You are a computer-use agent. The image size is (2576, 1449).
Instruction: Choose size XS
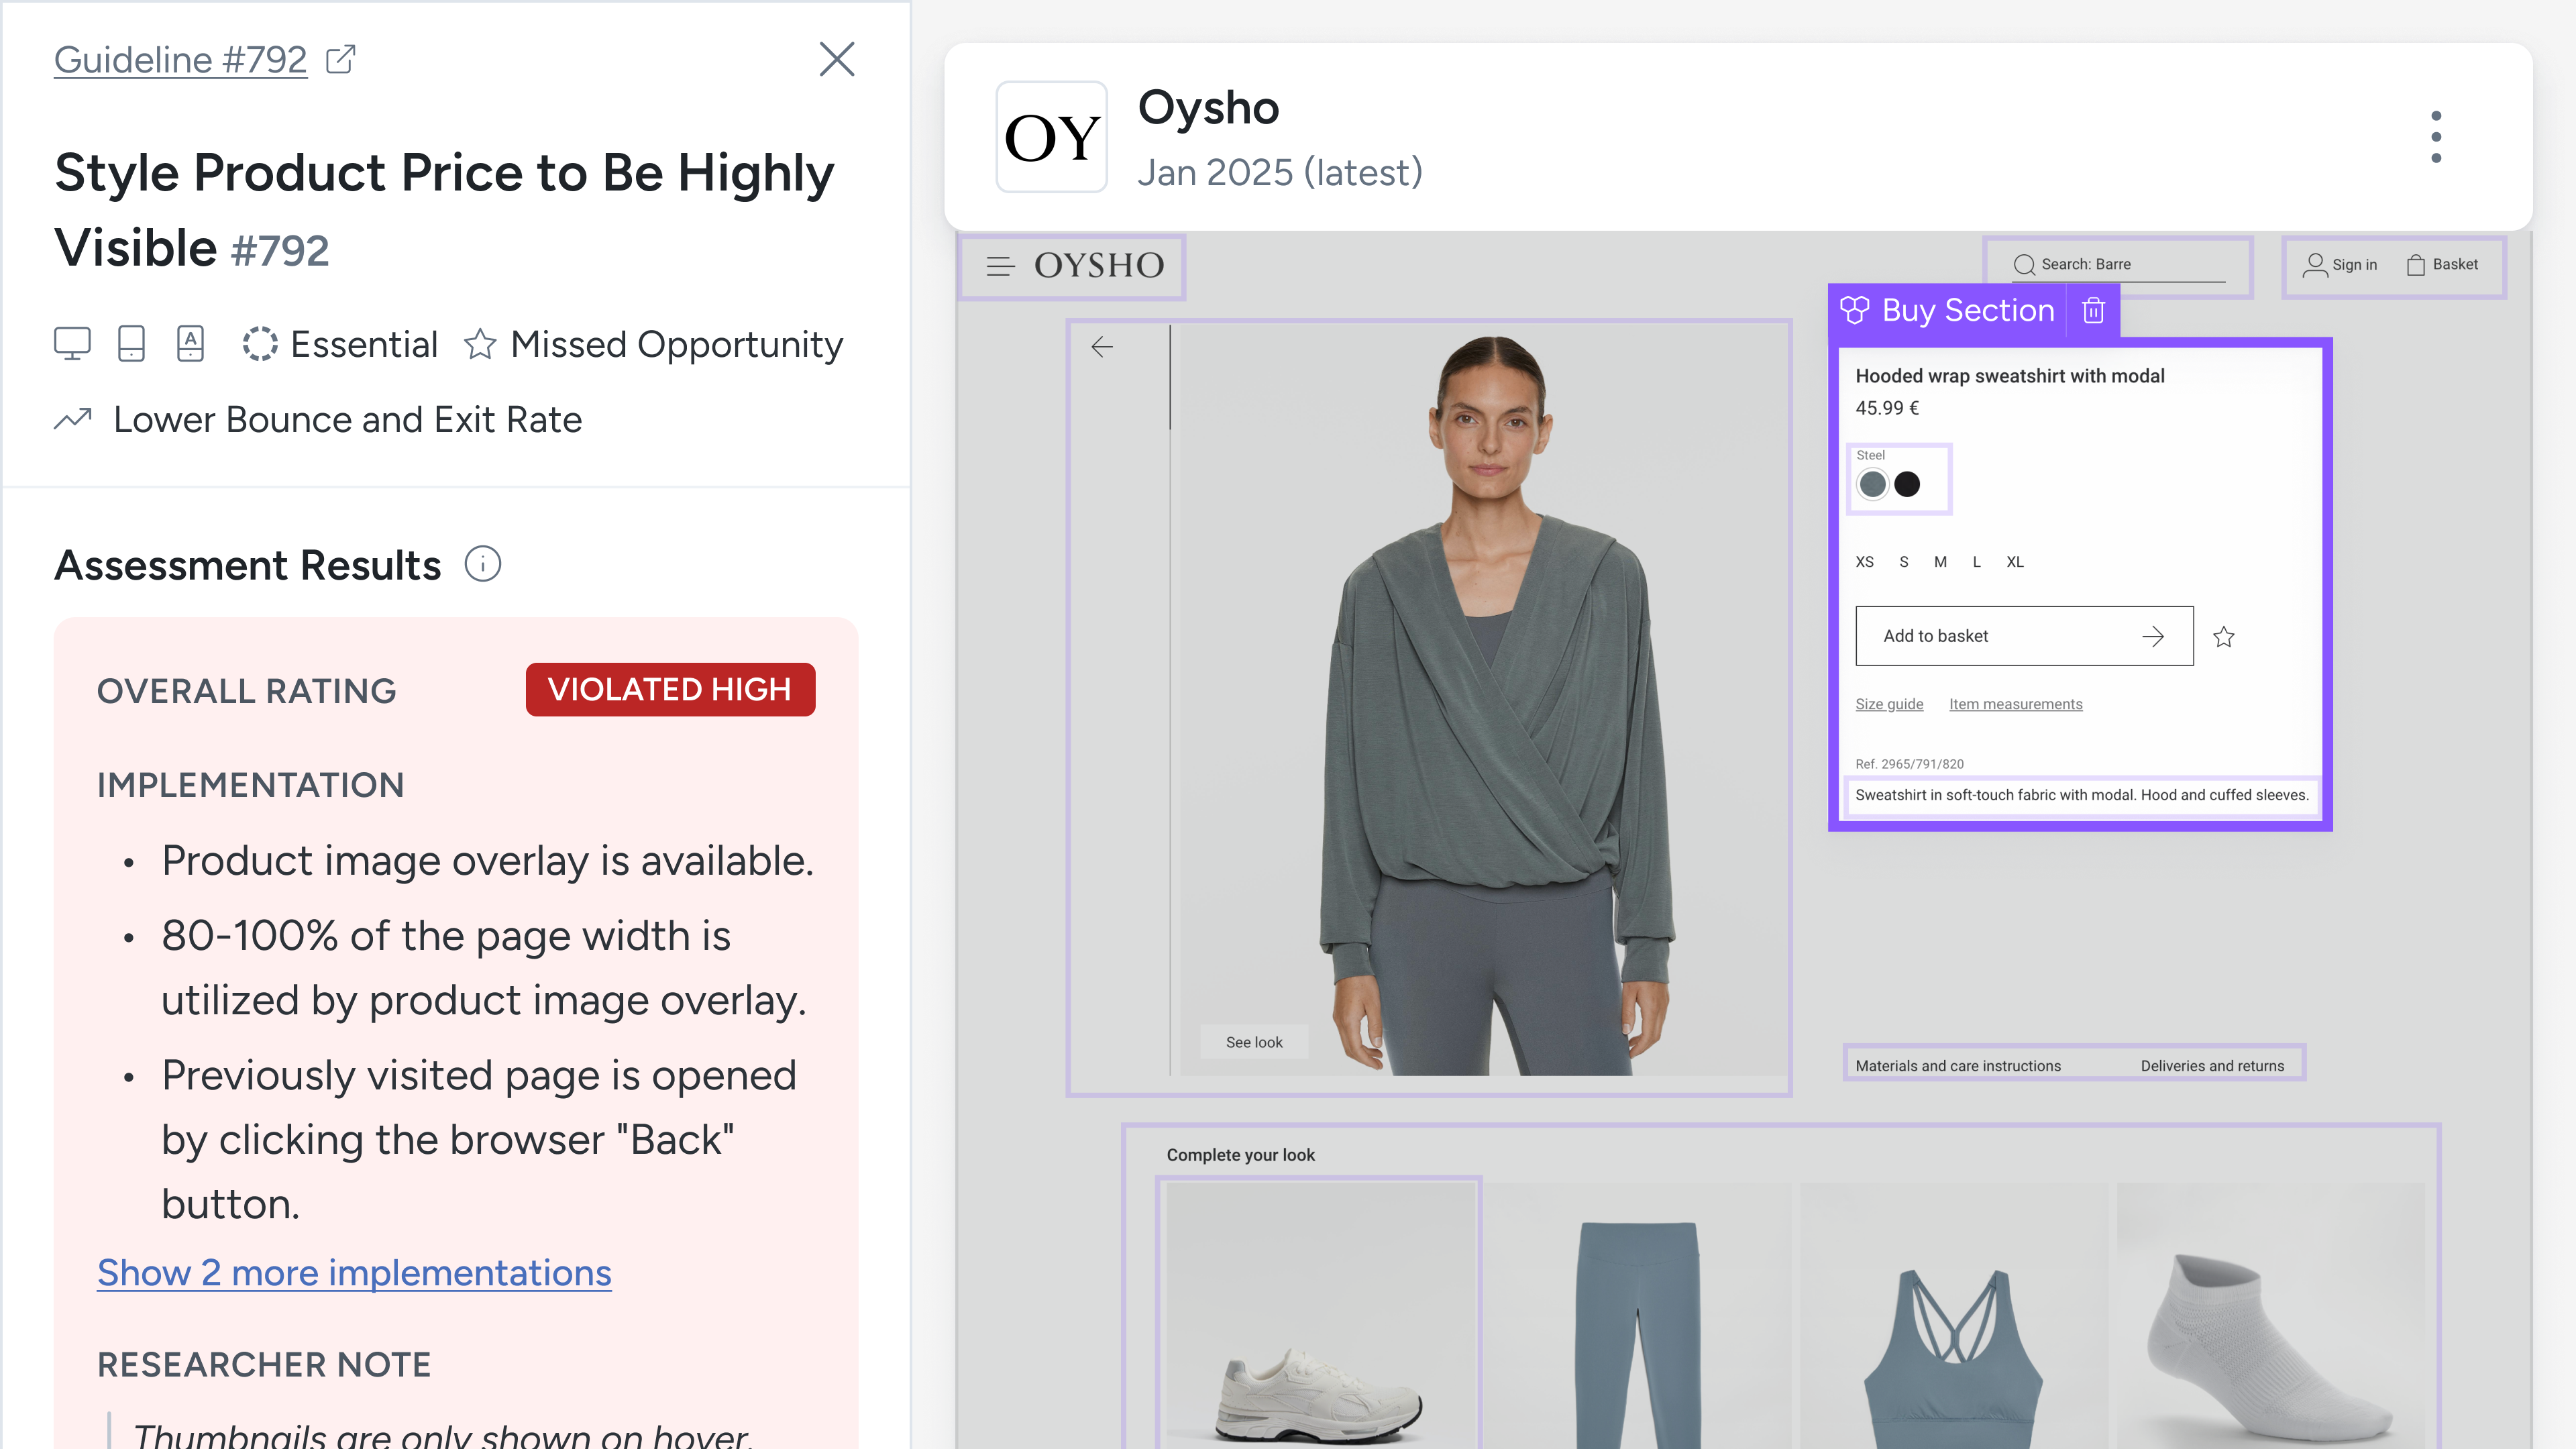(x=1865, y=562)
